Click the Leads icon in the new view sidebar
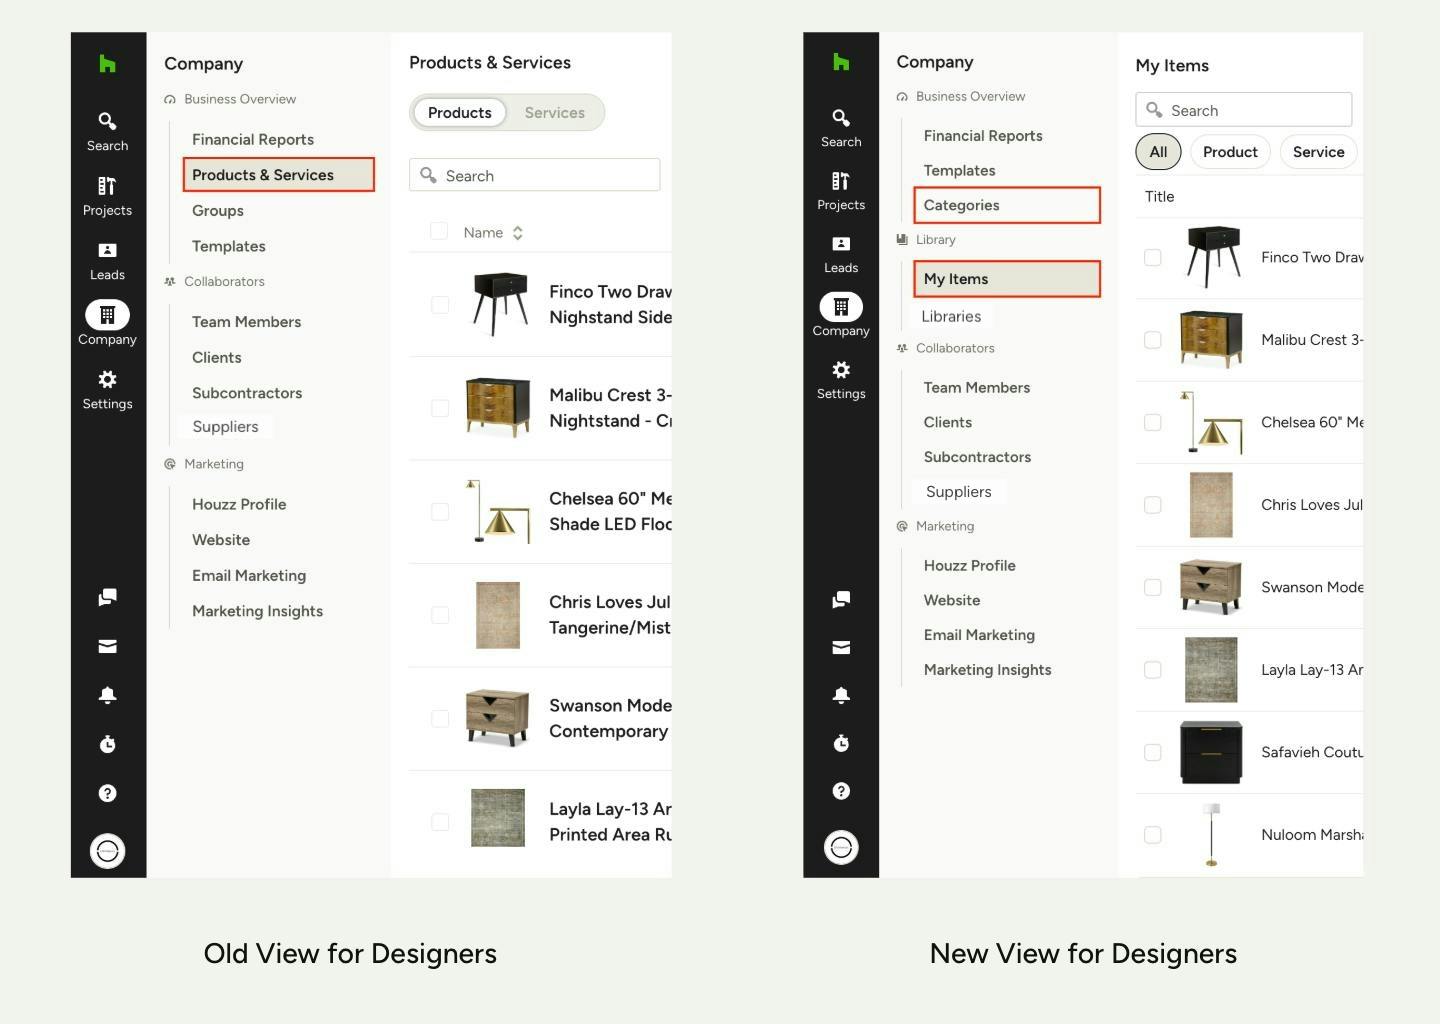This screenshot has height=1024, width=1440. pyautogui.click(x=841, y=244)
